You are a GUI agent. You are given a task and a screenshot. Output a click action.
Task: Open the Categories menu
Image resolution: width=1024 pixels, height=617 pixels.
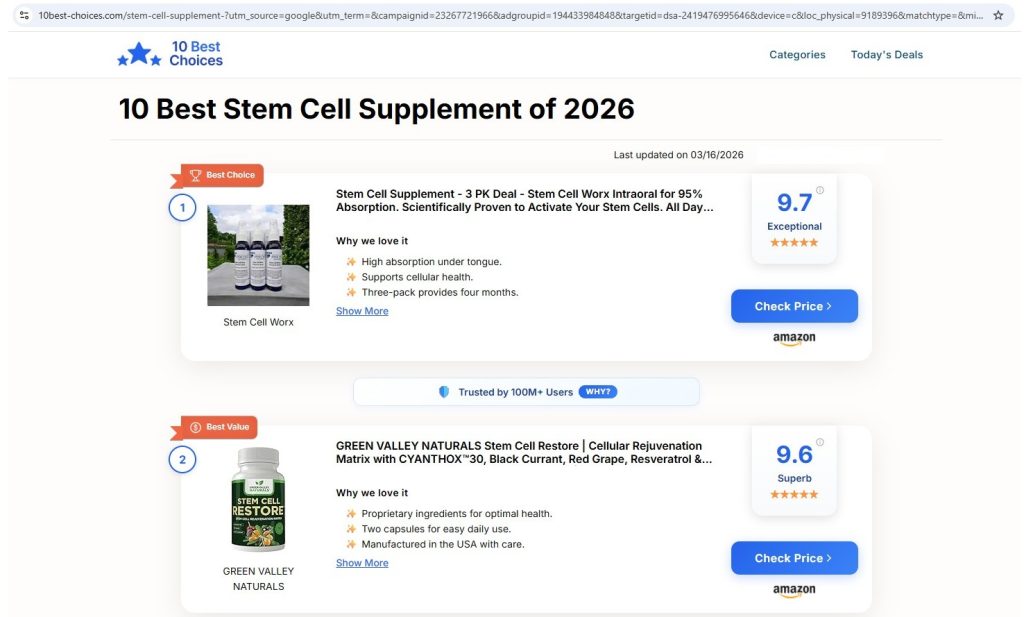click(797, 55)
